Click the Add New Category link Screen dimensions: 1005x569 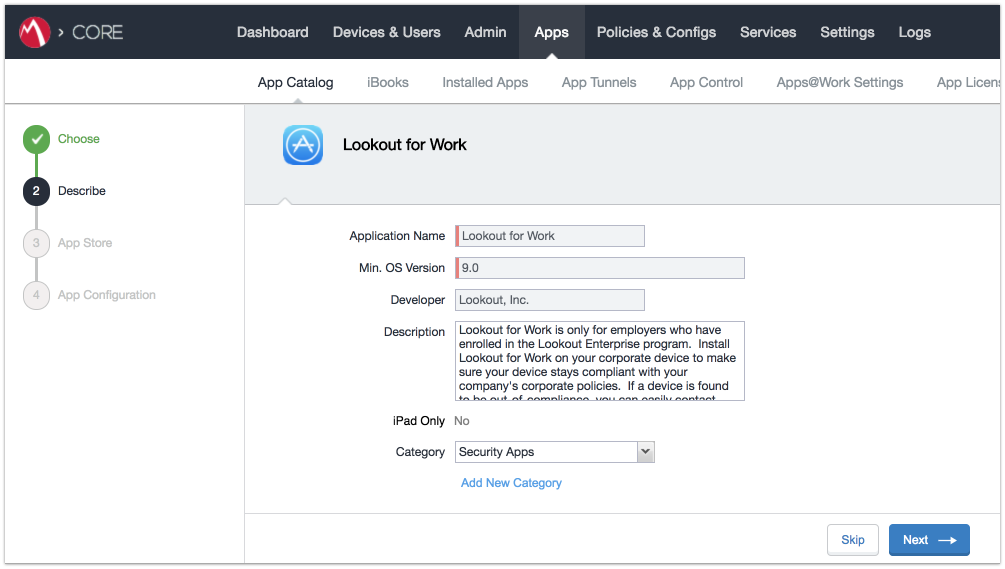511,483
